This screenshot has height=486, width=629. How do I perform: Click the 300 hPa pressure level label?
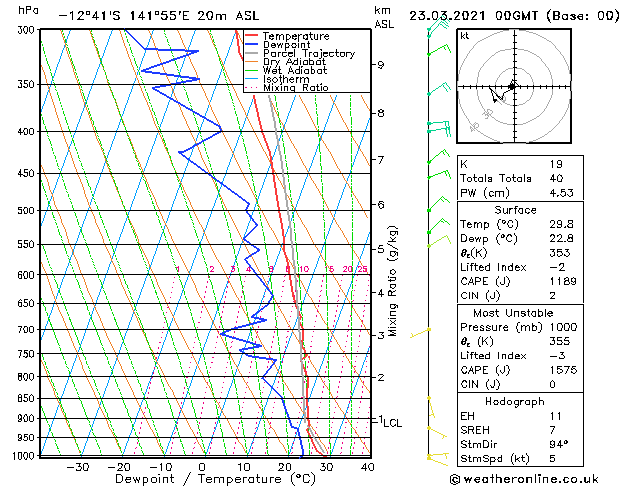point(28,30)
